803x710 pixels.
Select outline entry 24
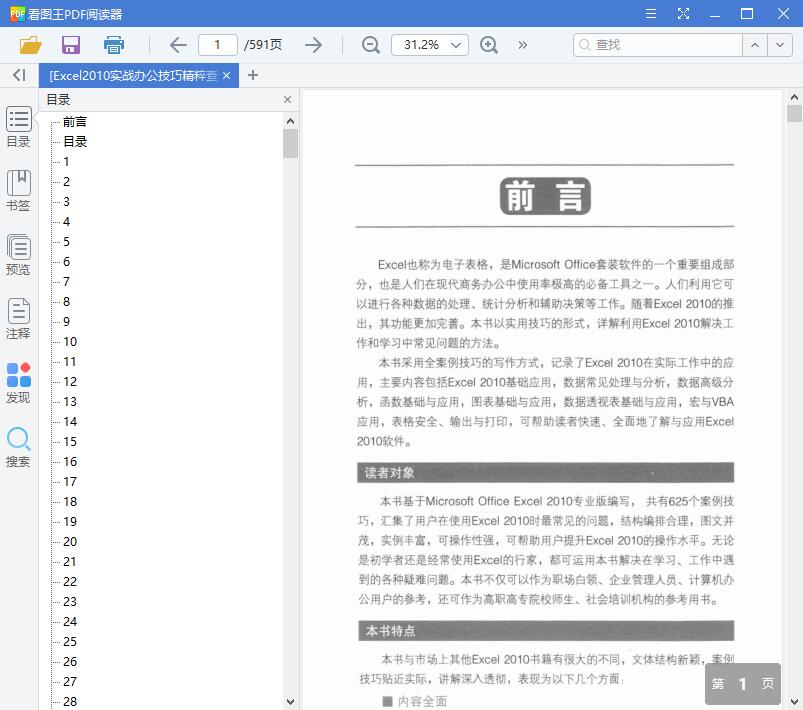coord(70,621)
